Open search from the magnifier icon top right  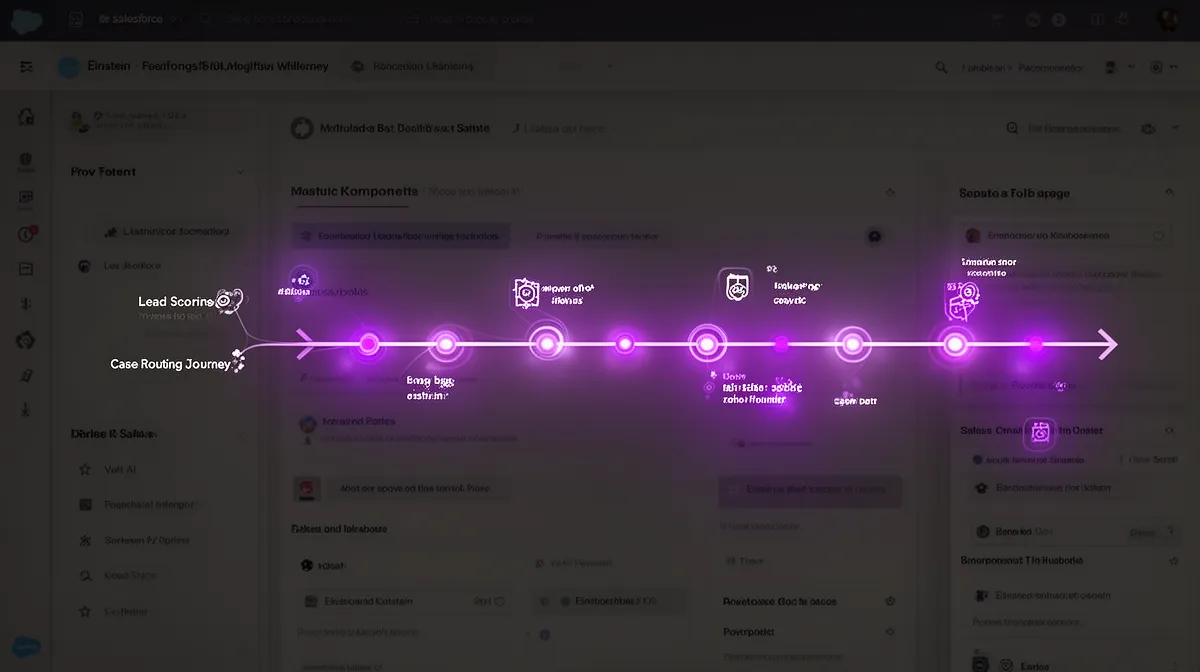pyautogui.click(x=940, y=67)
